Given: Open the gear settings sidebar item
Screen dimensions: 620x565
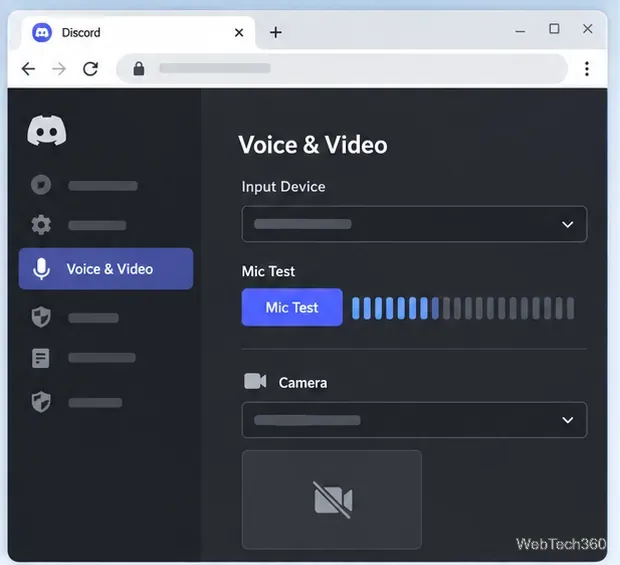Looking at the screenshot, I should pos(41,225).
